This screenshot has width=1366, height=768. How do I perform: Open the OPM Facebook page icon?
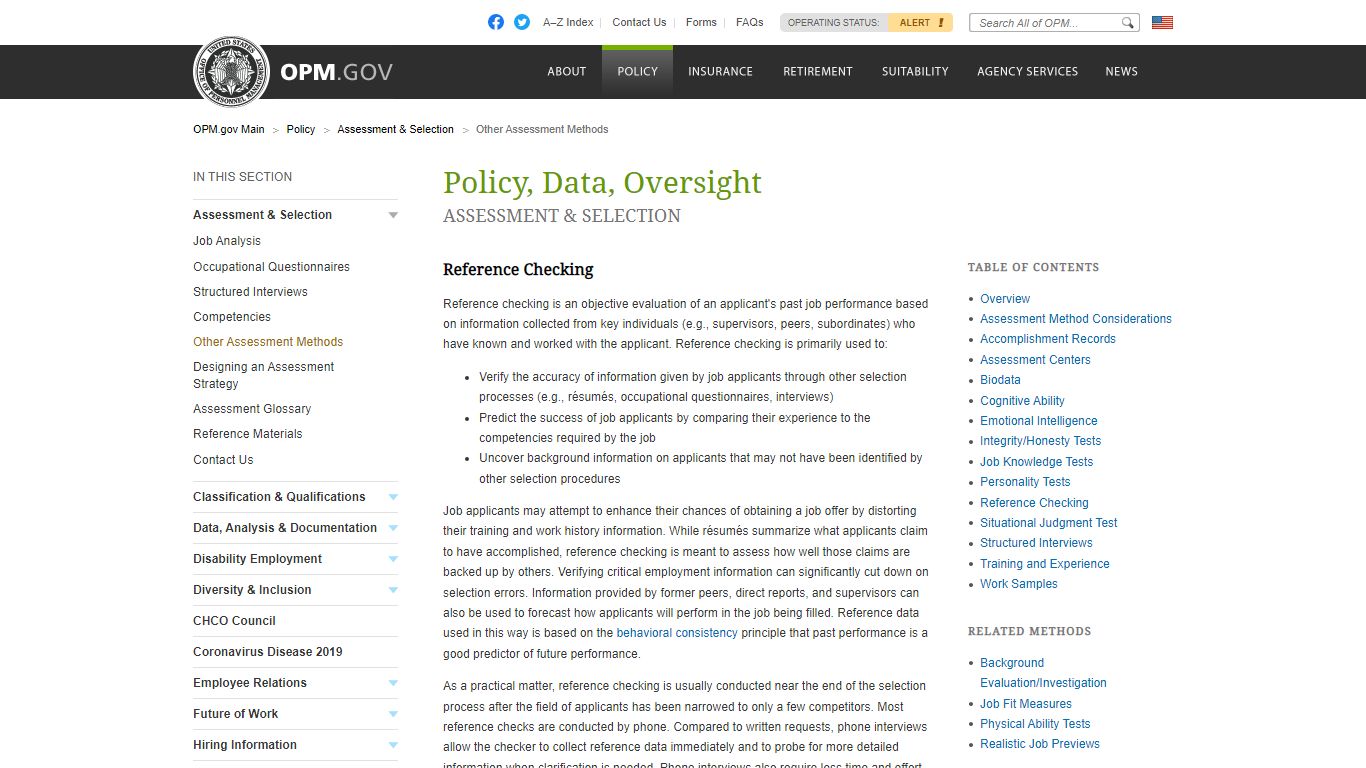496,22
